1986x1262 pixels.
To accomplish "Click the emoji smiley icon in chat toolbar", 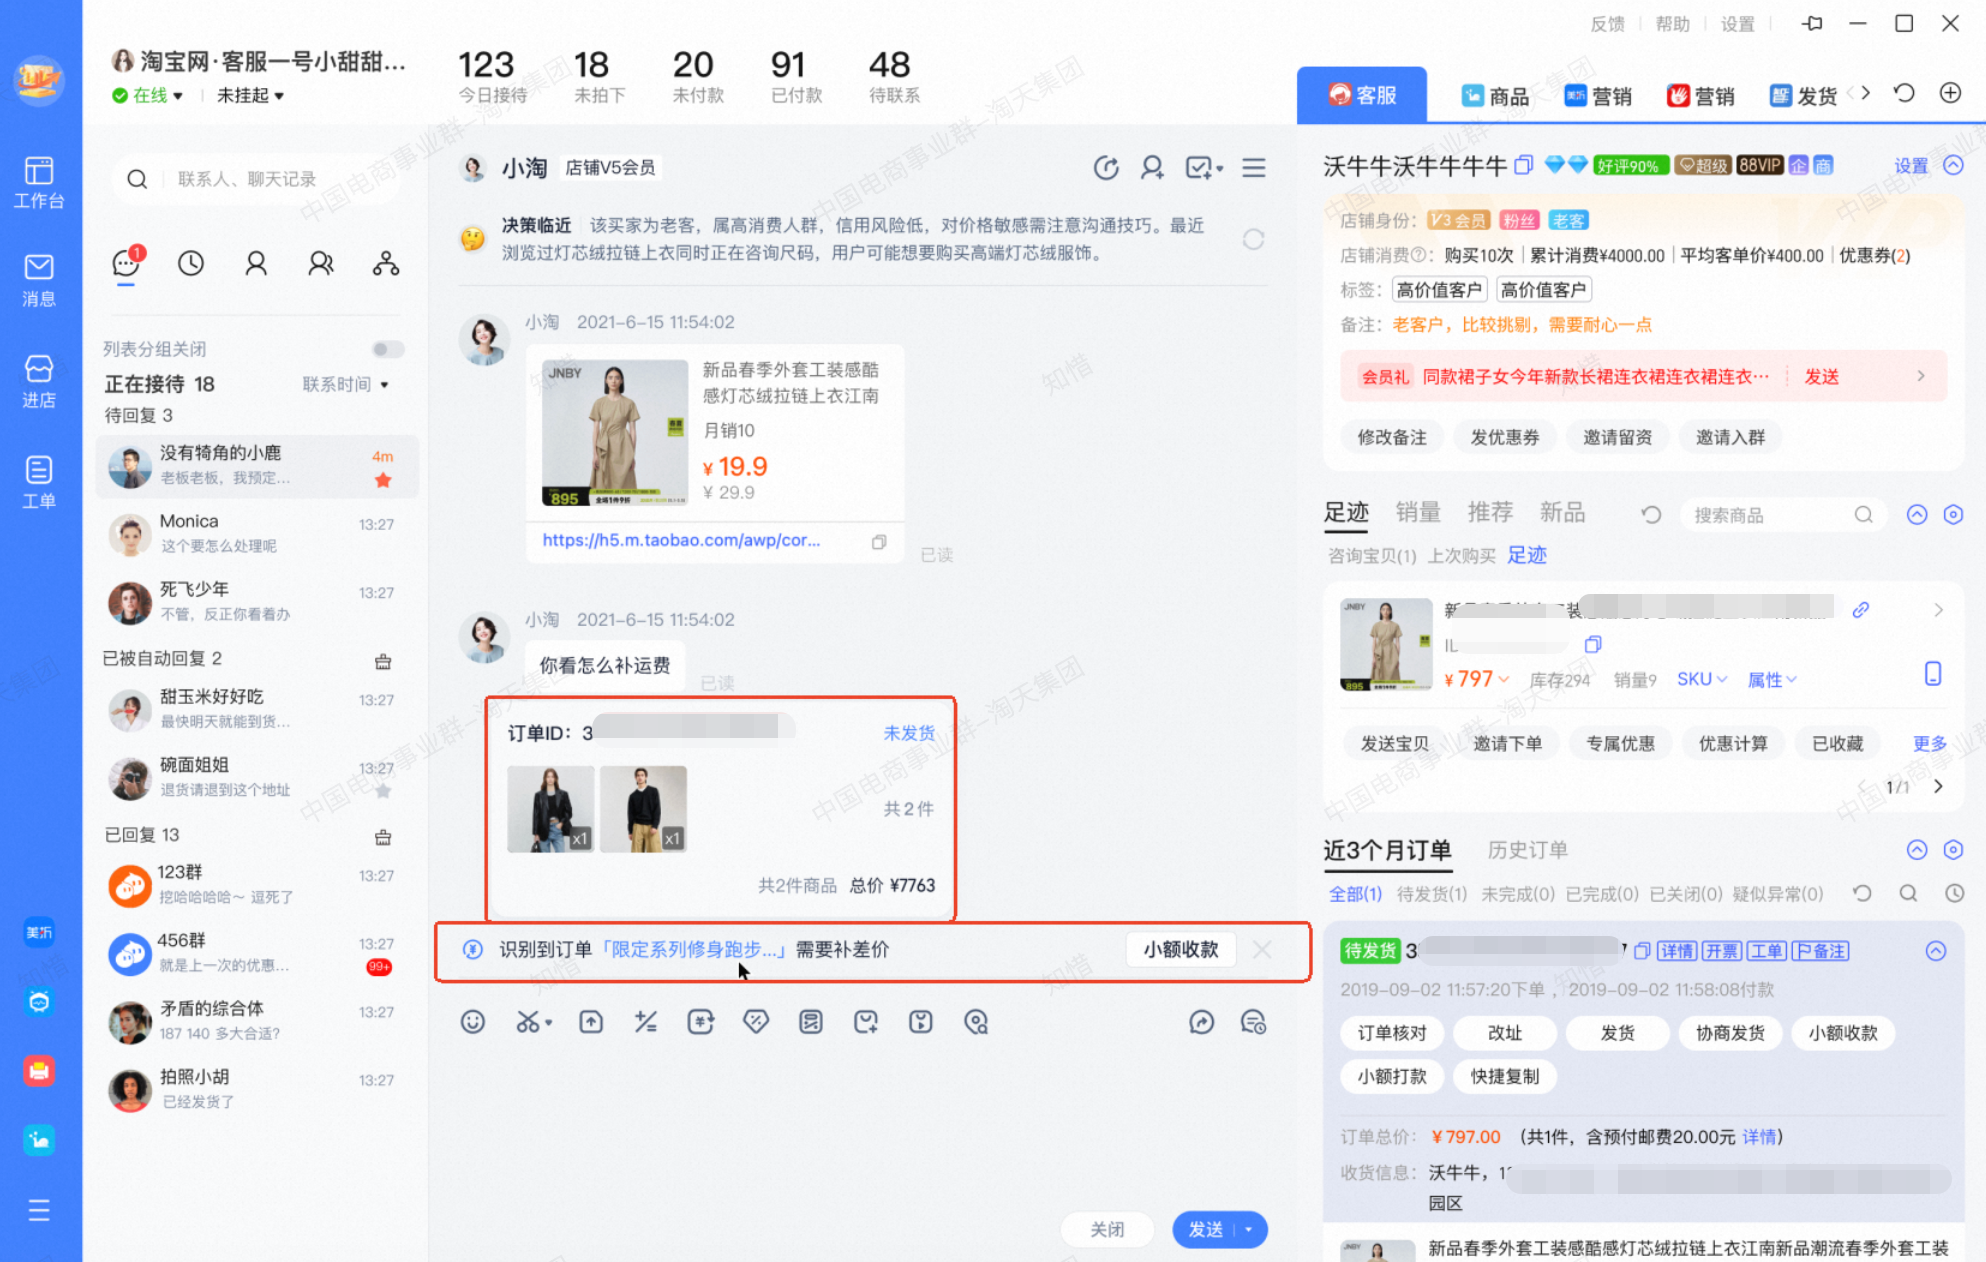I will point(473,1021).
